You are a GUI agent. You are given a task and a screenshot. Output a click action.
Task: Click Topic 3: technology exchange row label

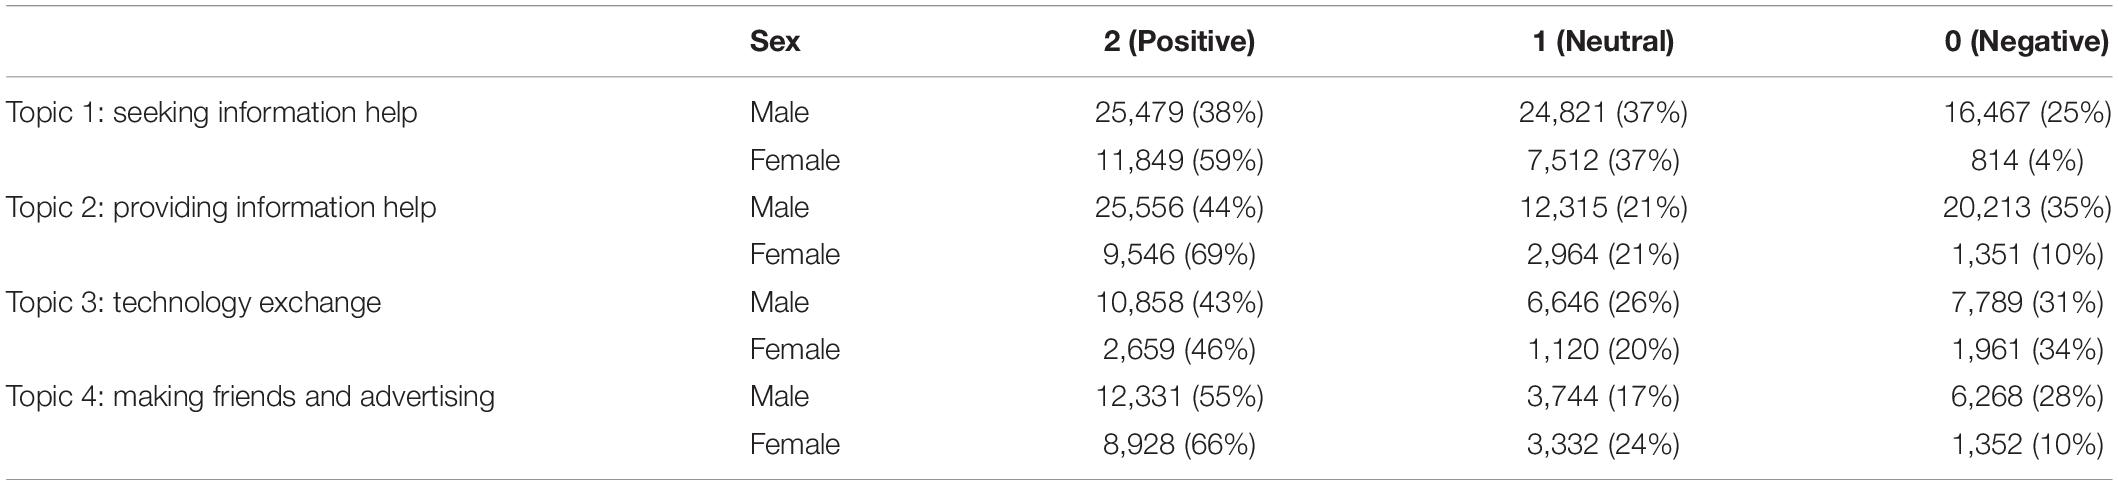(193, 302)
